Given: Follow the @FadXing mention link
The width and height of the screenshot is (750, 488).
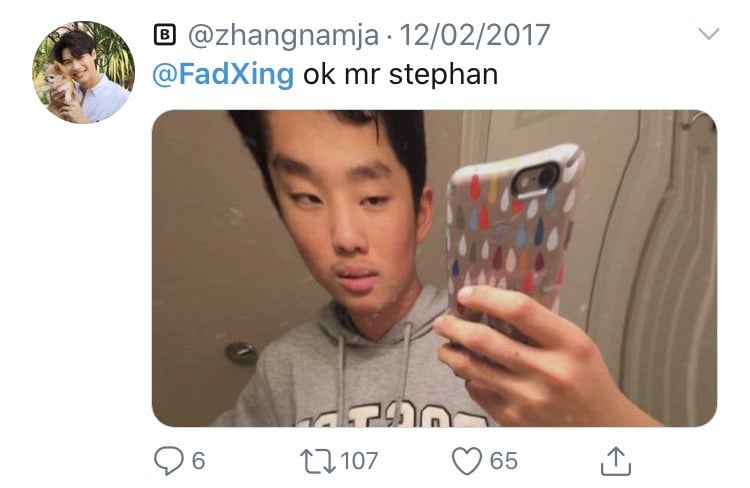Looking at the screenshot, I should [x=223, y=75].
